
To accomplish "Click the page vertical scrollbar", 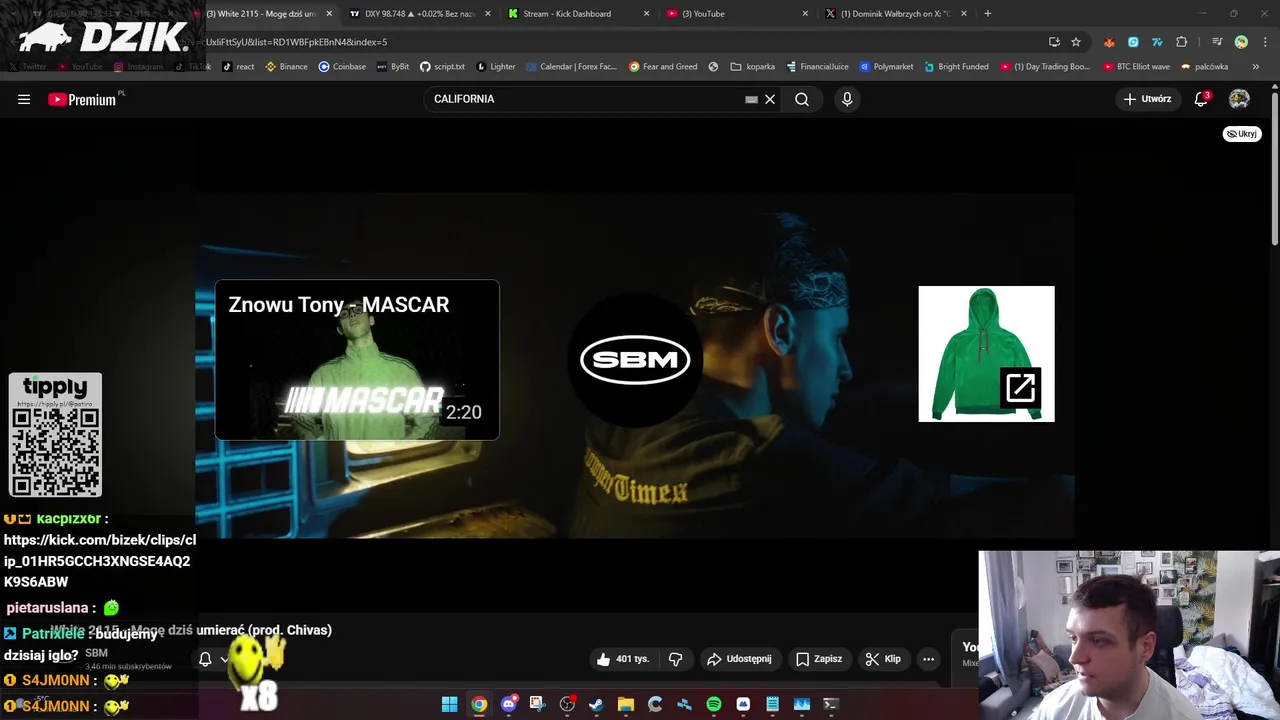I will pyautogui.click(x=1275, y=170).
